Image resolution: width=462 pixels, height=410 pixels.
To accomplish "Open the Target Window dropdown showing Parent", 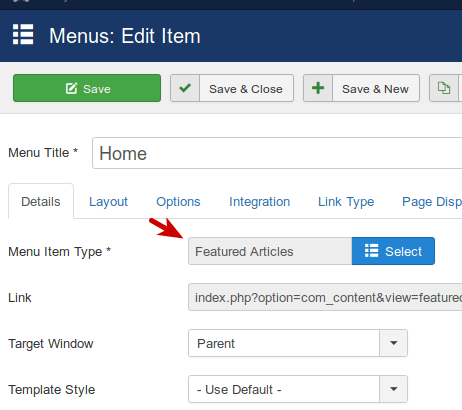I will (298, 343).
